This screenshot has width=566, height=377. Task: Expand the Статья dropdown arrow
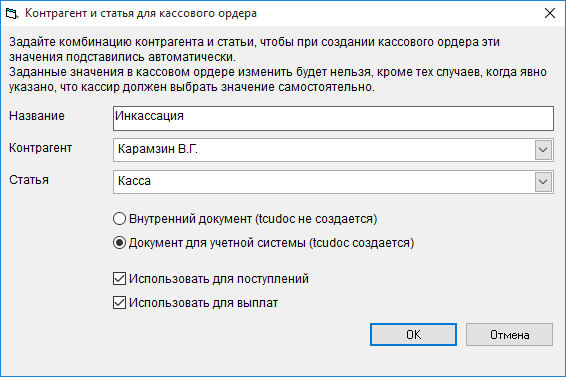tap(543, 182)
